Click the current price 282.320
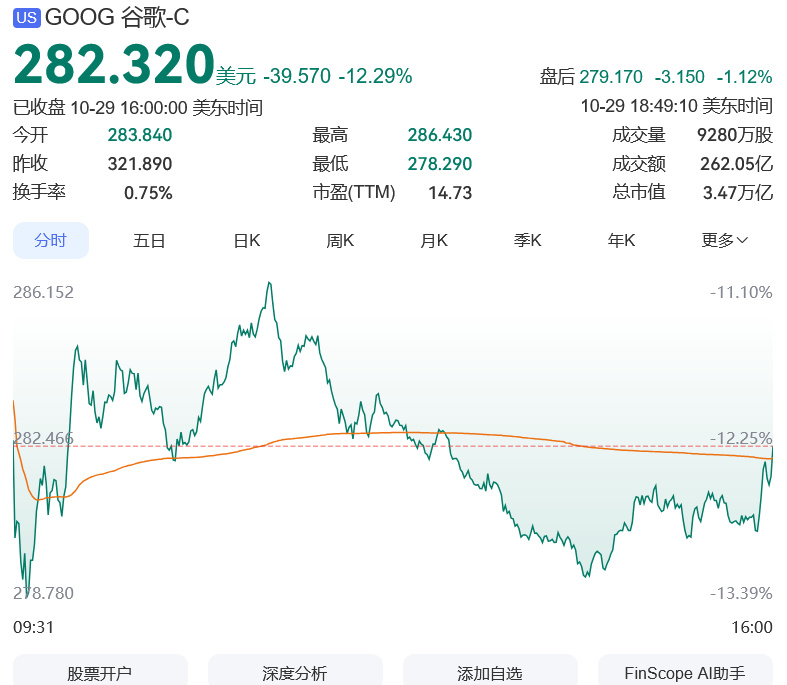 (114, 64)
